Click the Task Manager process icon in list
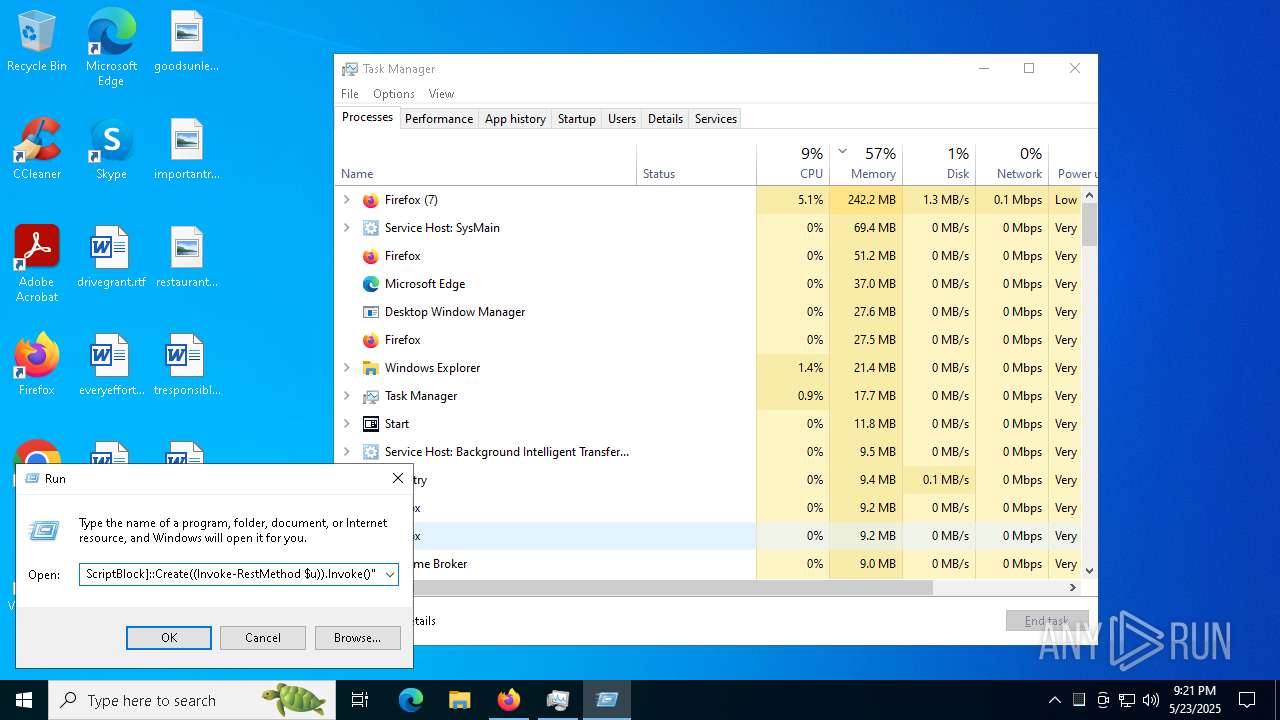The image size is (1280, 720). coord(371,396)
